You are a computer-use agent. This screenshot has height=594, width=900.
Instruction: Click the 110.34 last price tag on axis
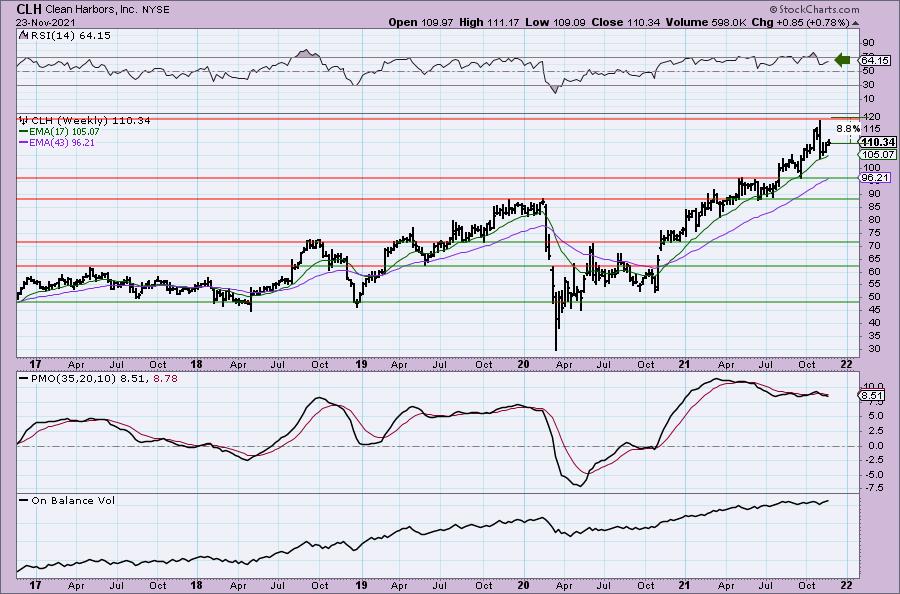click(x=878, y=142)
